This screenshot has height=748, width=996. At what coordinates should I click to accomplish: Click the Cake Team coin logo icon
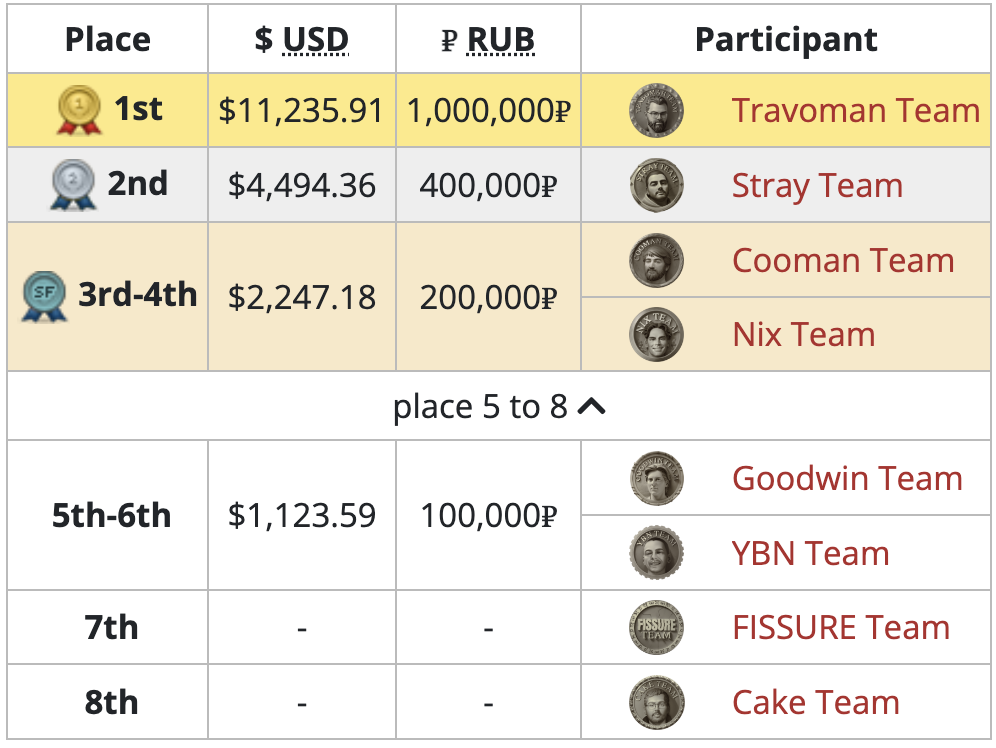coord(656,703)
